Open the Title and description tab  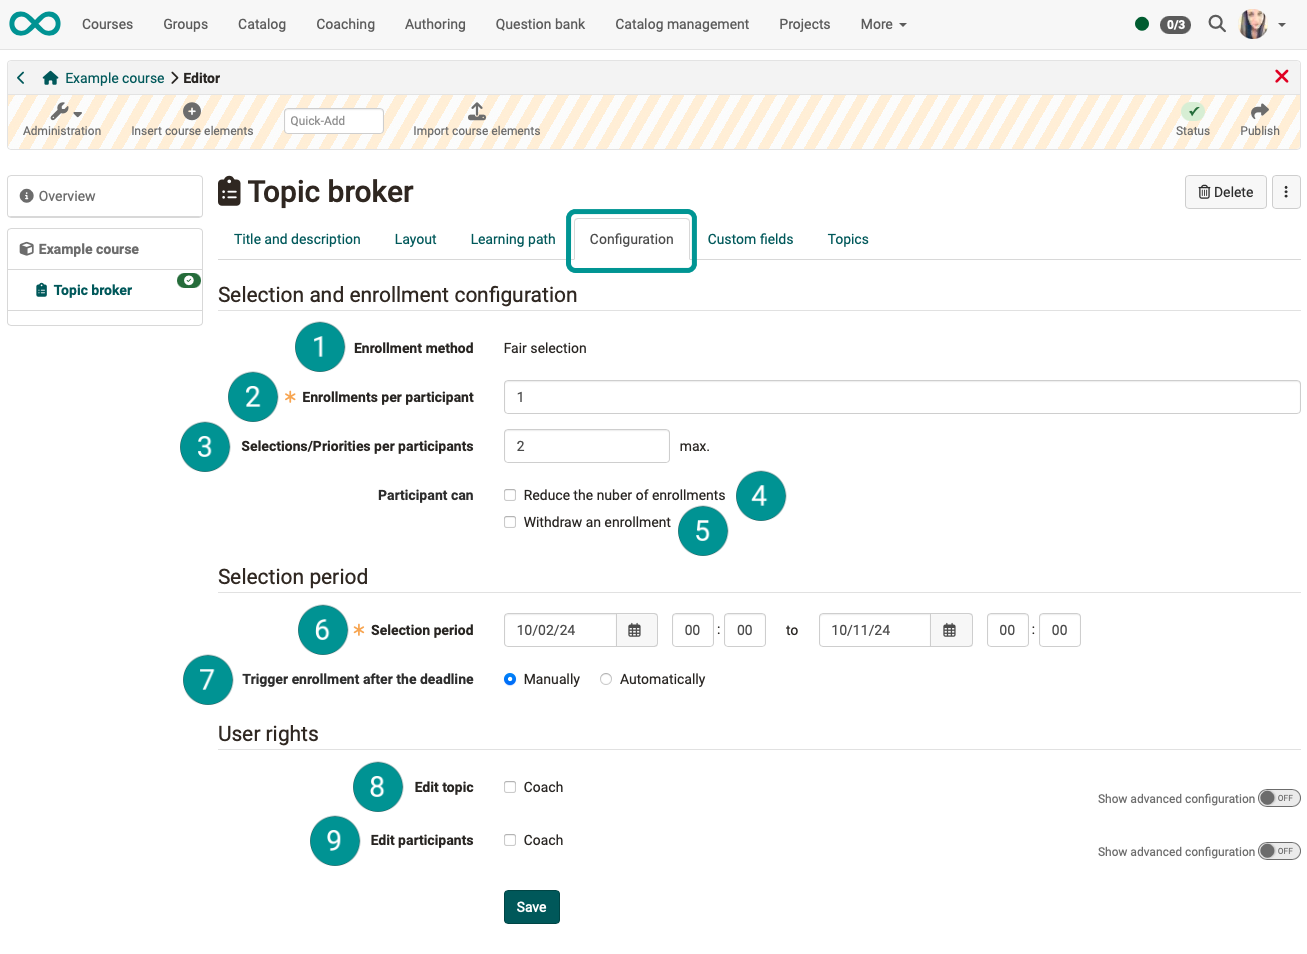(297, 239)
